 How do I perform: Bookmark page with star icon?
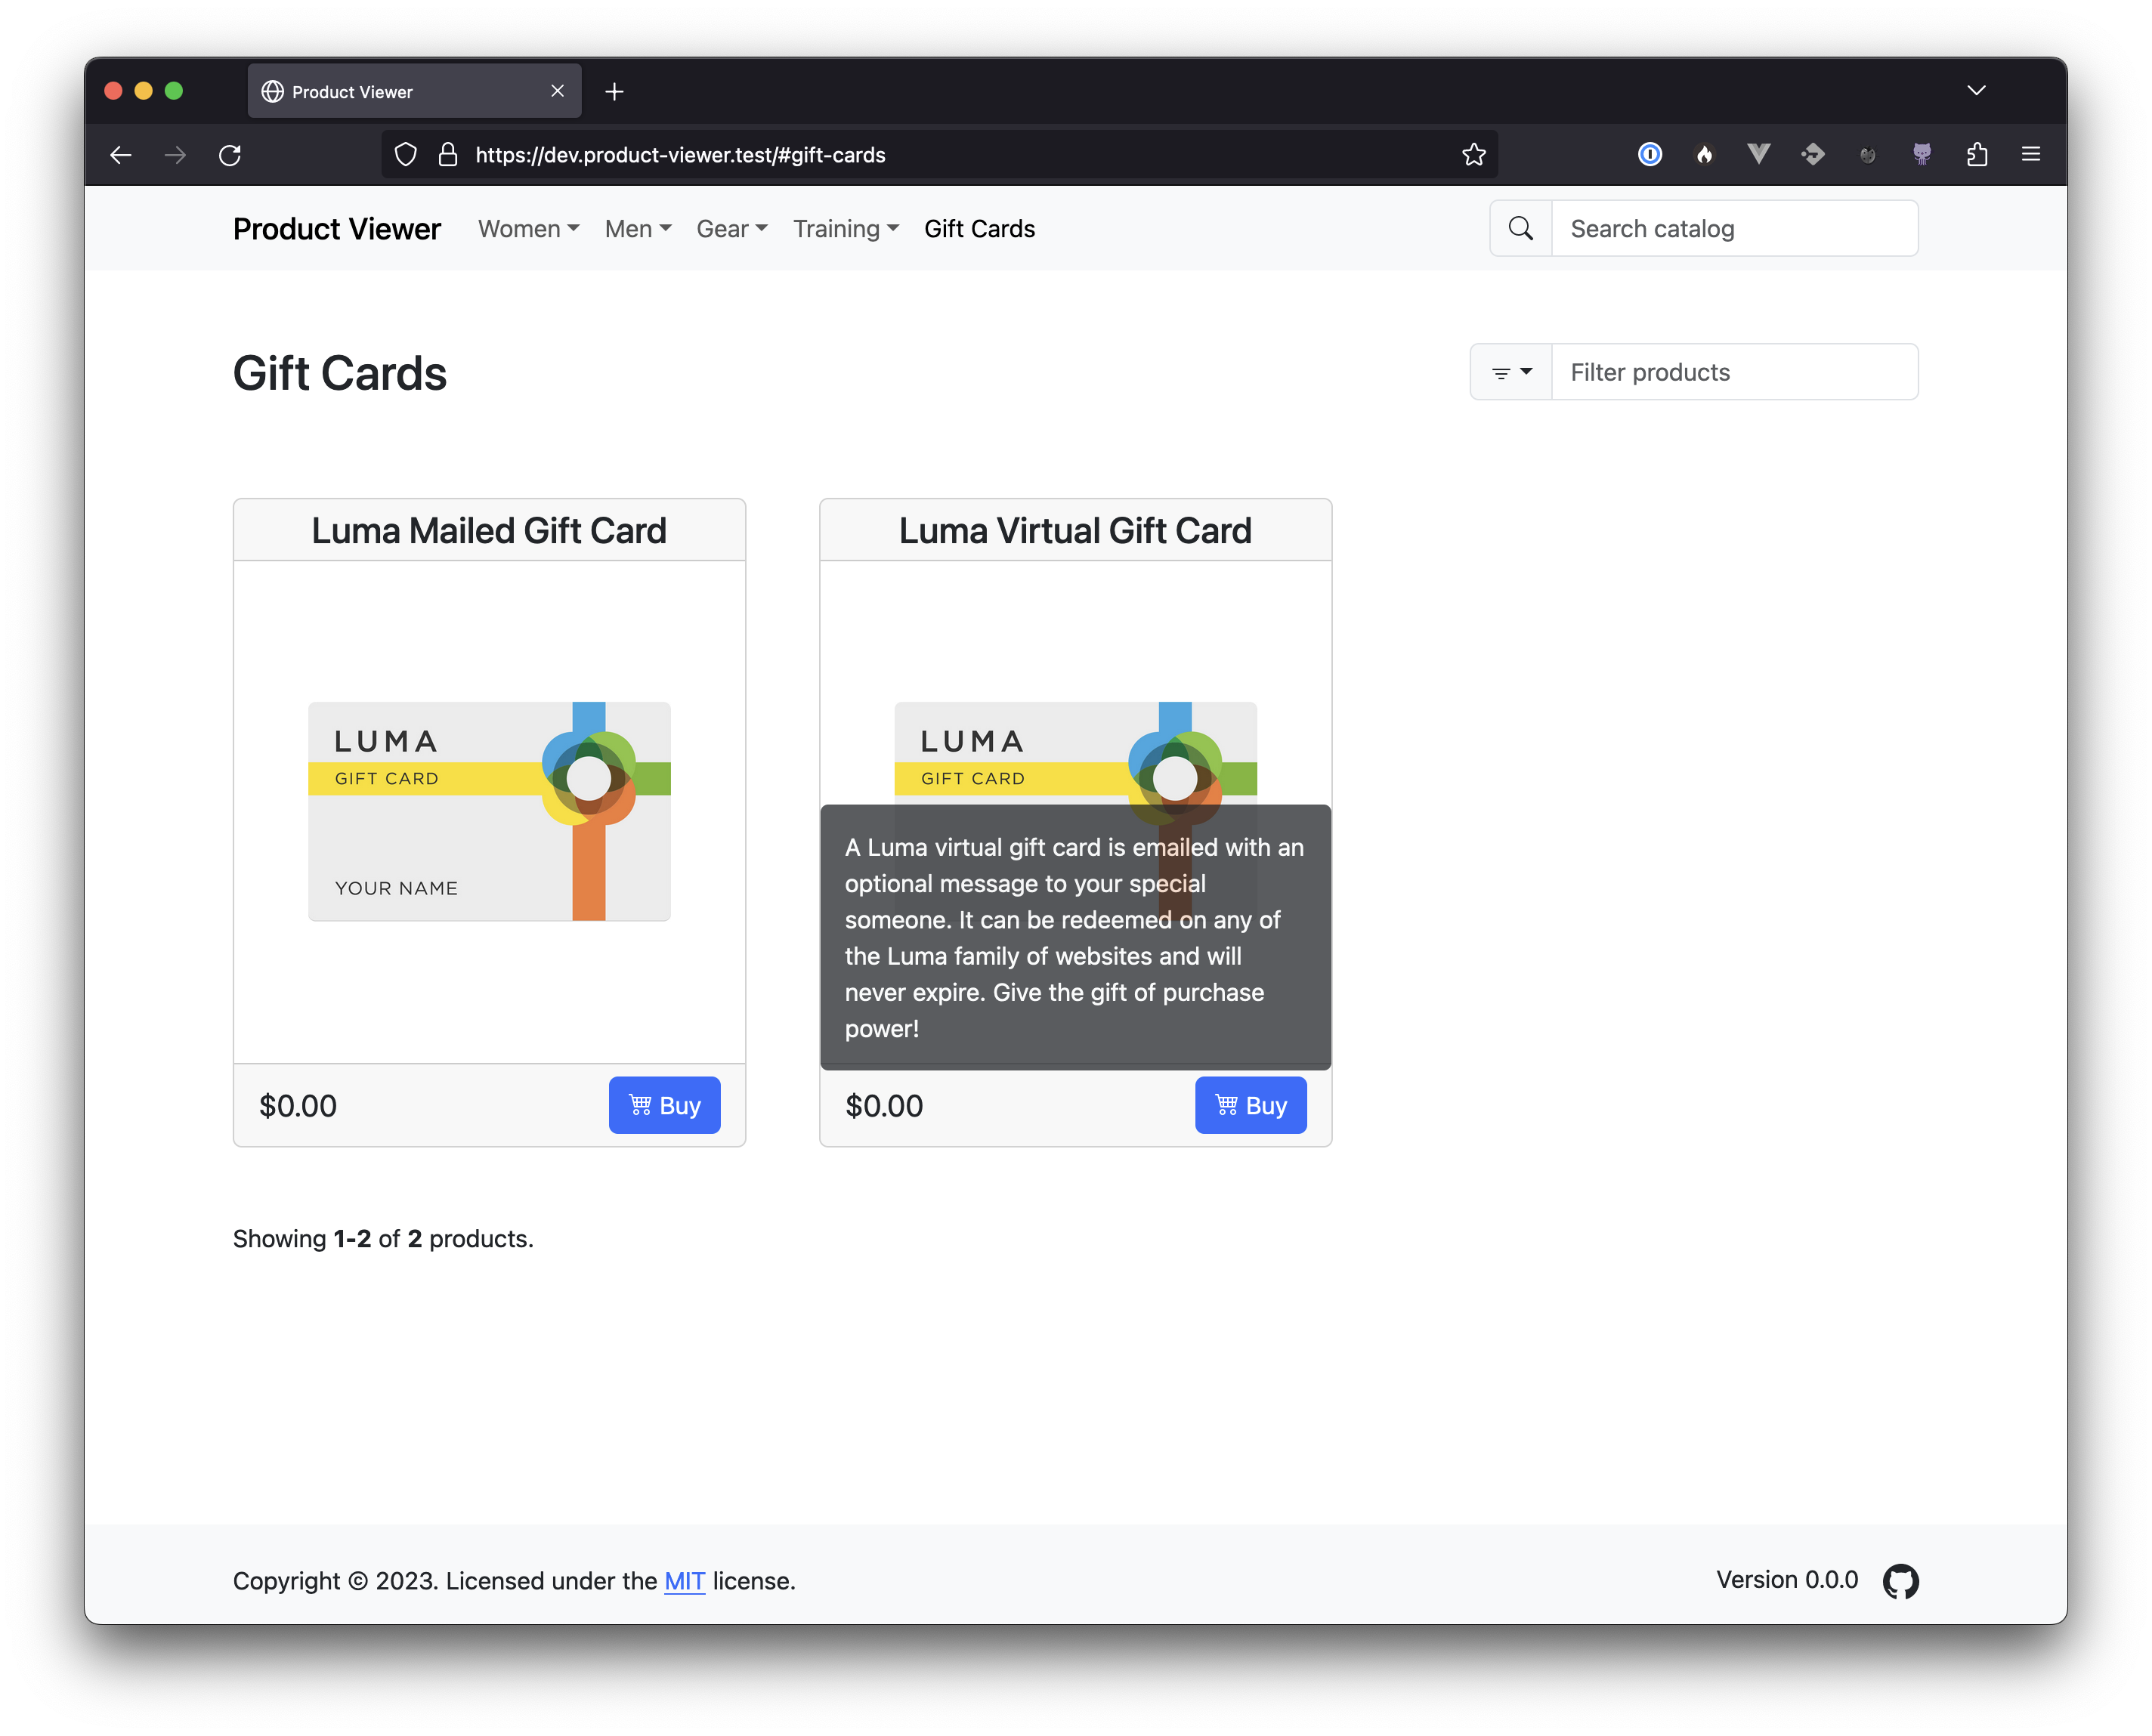(x=1473, y=155)
